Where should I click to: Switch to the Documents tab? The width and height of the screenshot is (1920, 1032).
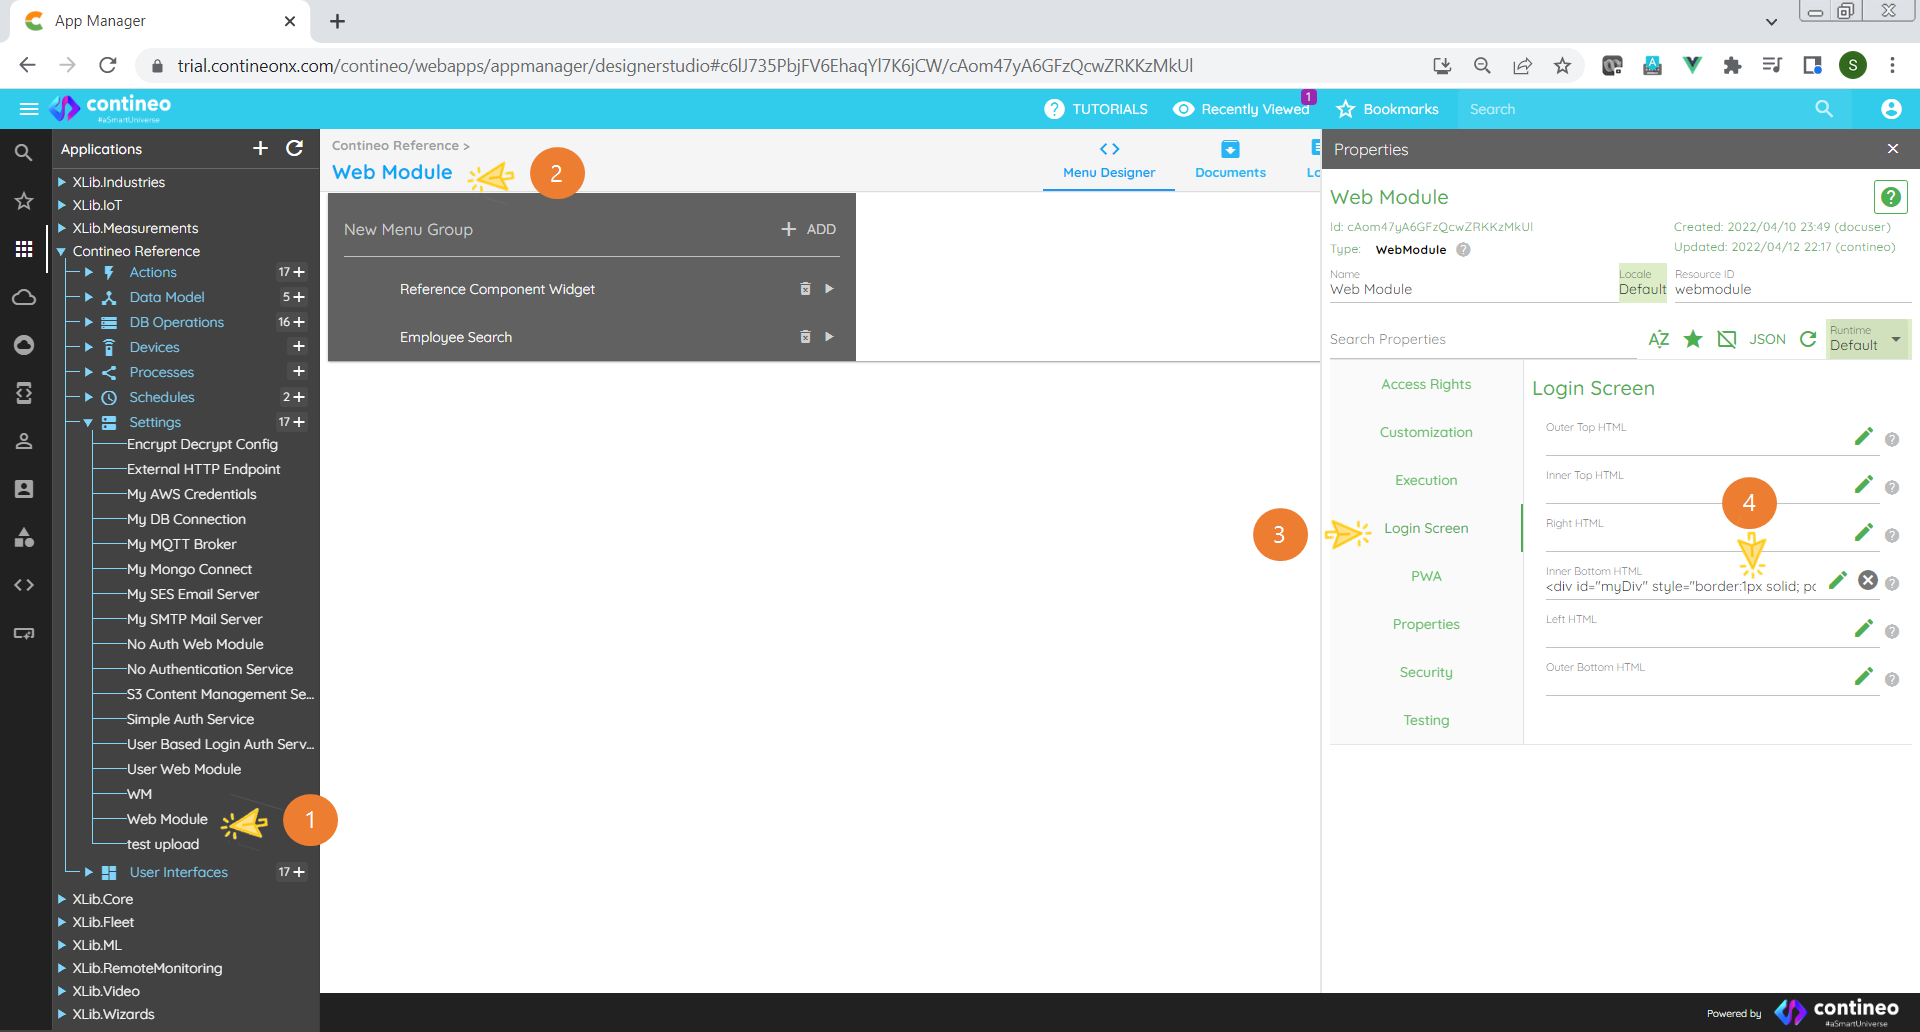click(x=1229, y=160)
